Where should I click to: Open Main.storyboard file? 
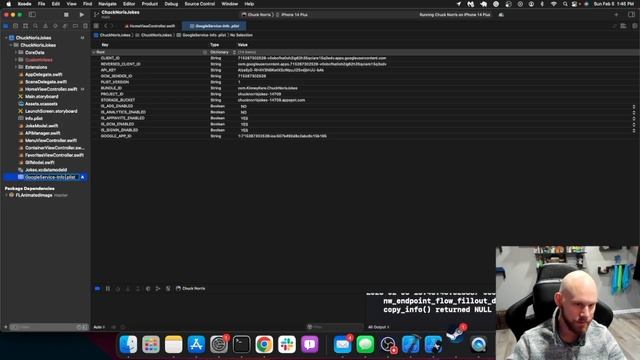(42, 97)
